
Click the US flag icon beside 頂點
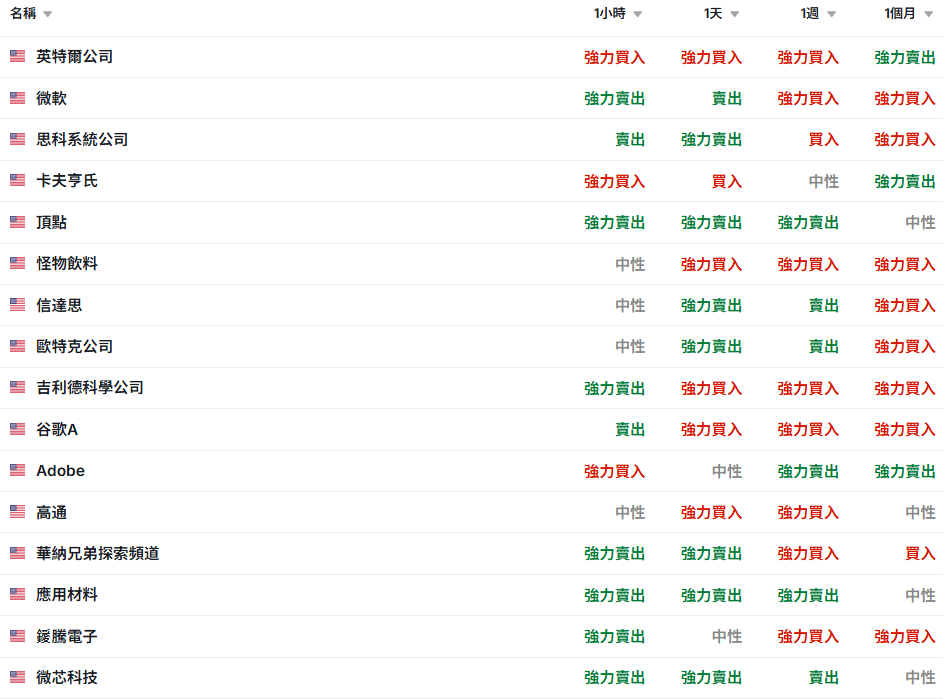click(x=18, y=222)
